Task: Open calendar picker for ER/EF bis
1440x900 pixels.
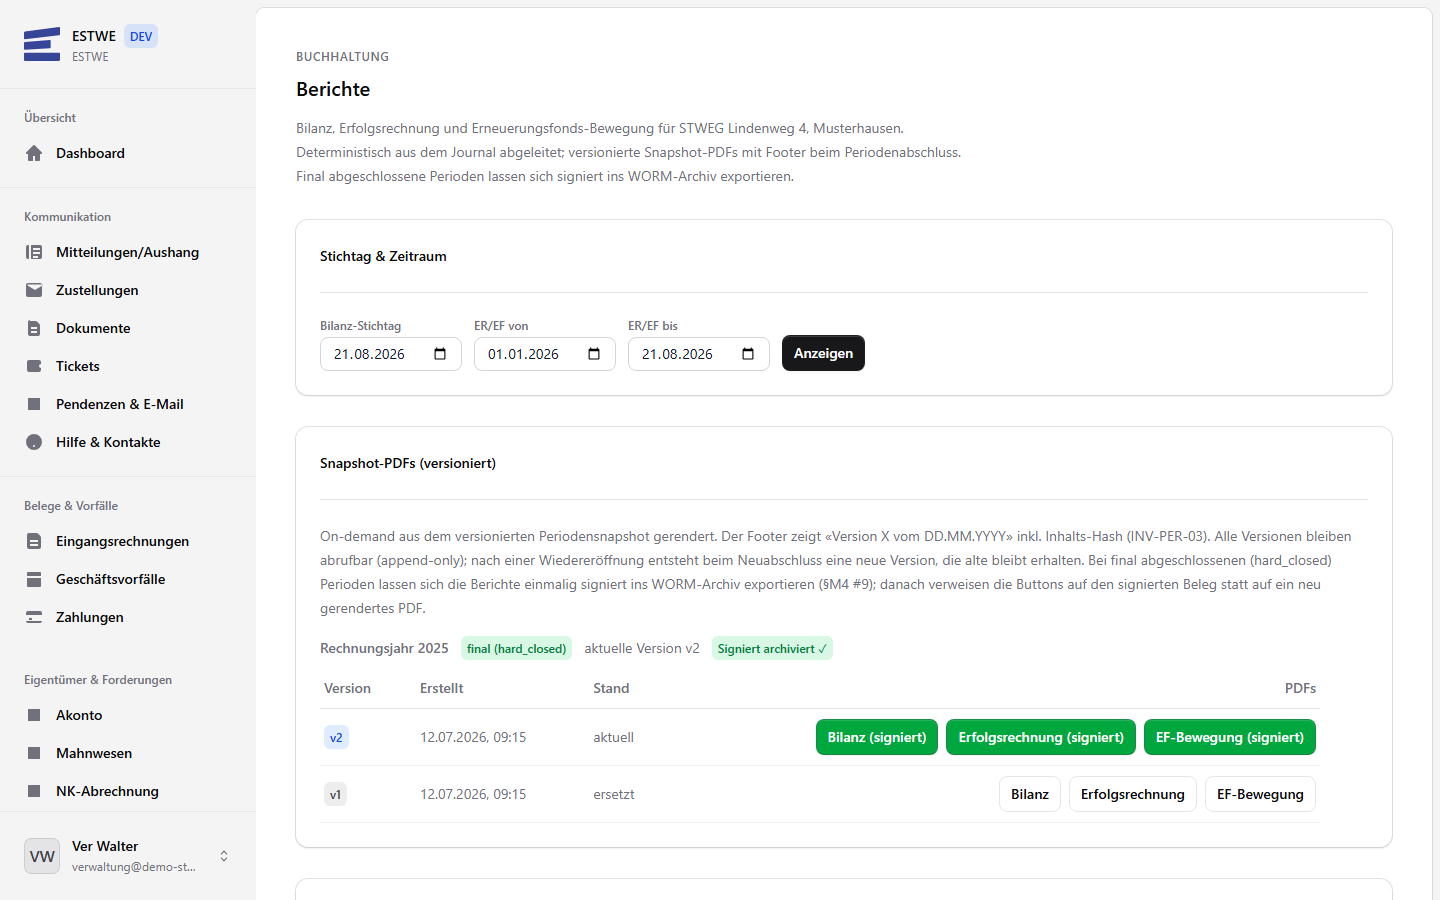Action: click(x=748, y=354)
